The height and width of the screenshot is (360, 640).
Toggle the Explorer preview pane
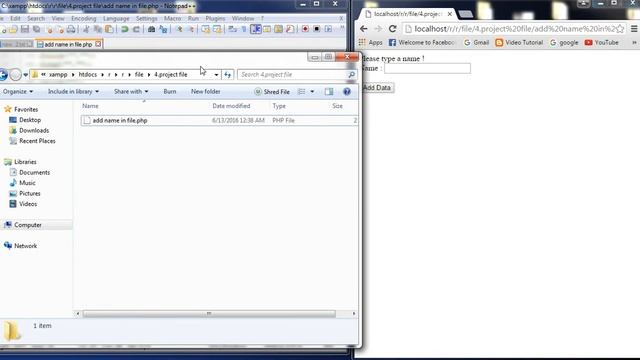tap(329, 92)
